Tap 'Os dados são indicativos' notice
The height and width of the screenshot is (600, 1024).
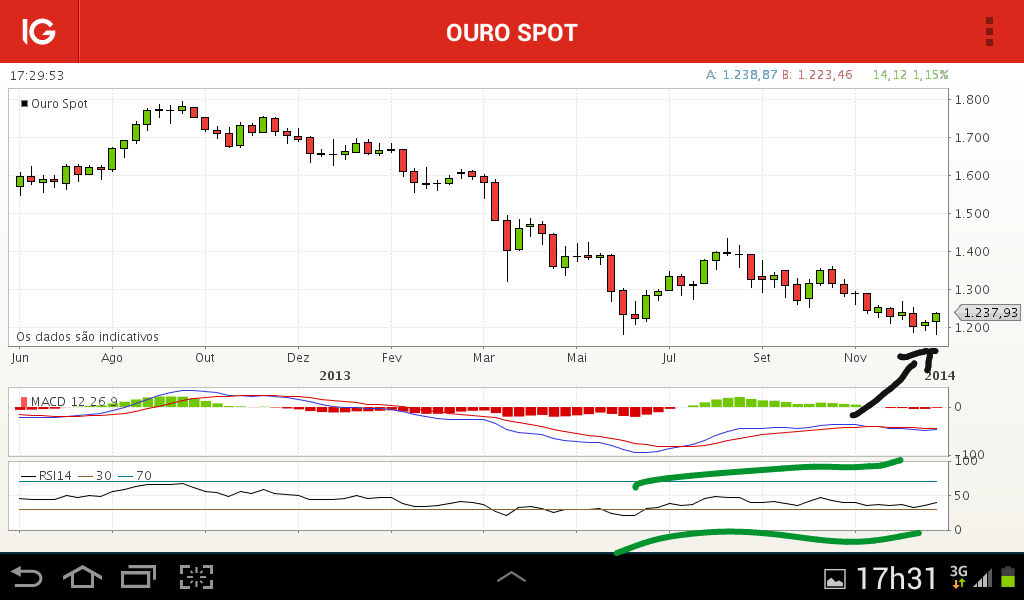pyautogui.click(x=88, y=337)
